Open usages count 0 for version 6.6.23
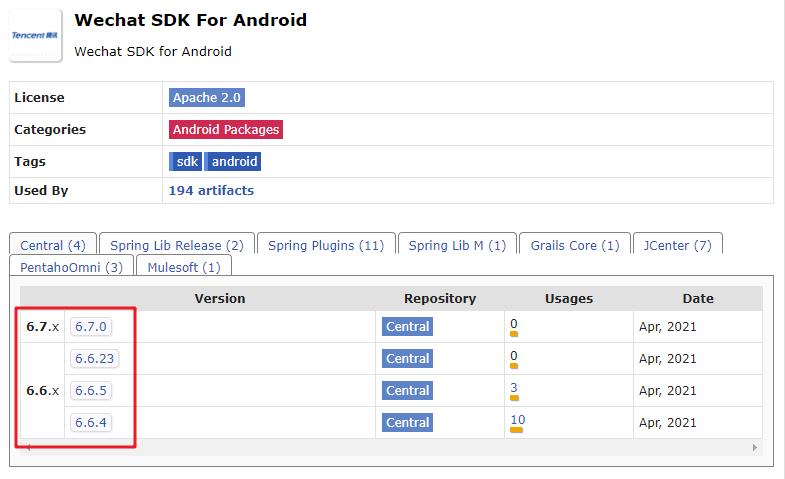785x479 pixels. pos(514,356)
